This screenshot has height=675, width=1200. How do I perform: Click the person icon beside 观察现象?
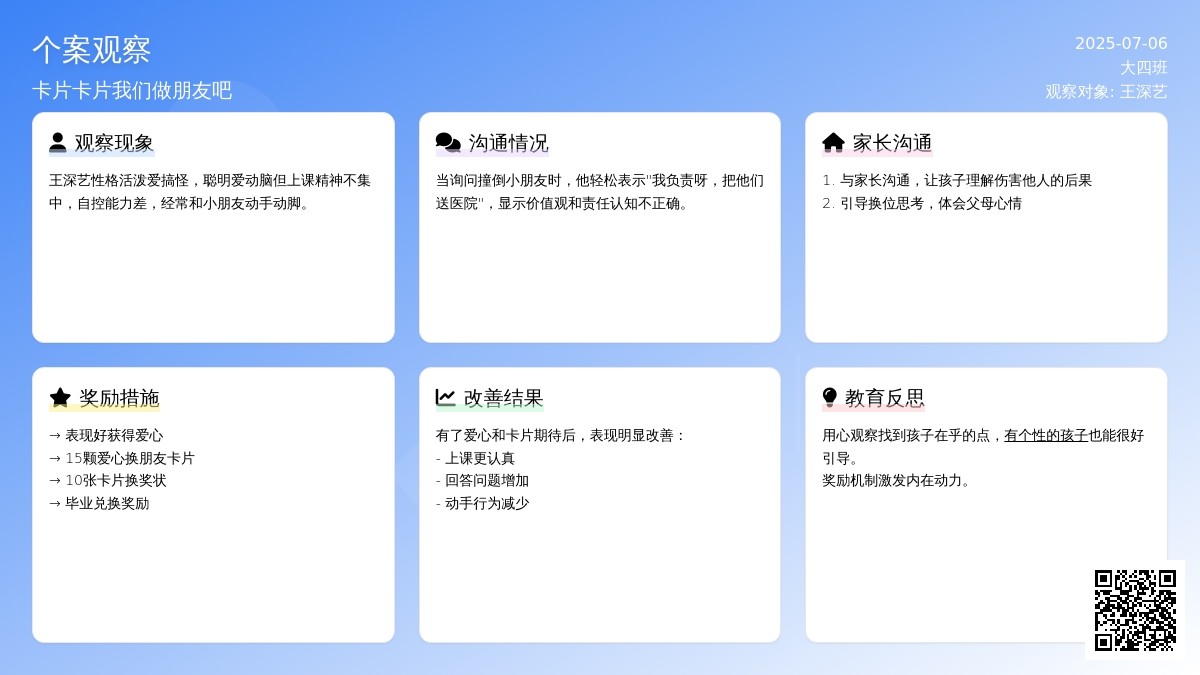point(58,143)
